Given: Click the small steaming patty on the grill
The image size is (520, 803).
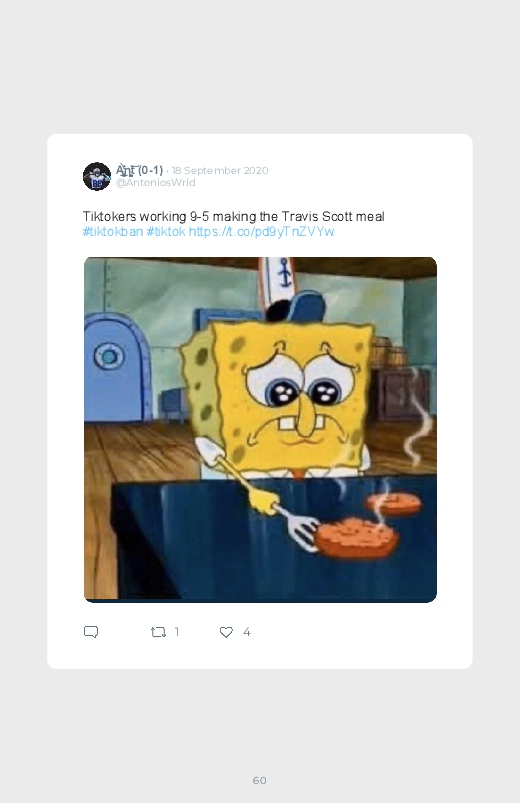Looking at the screenshot, I should tap(393, 503).
